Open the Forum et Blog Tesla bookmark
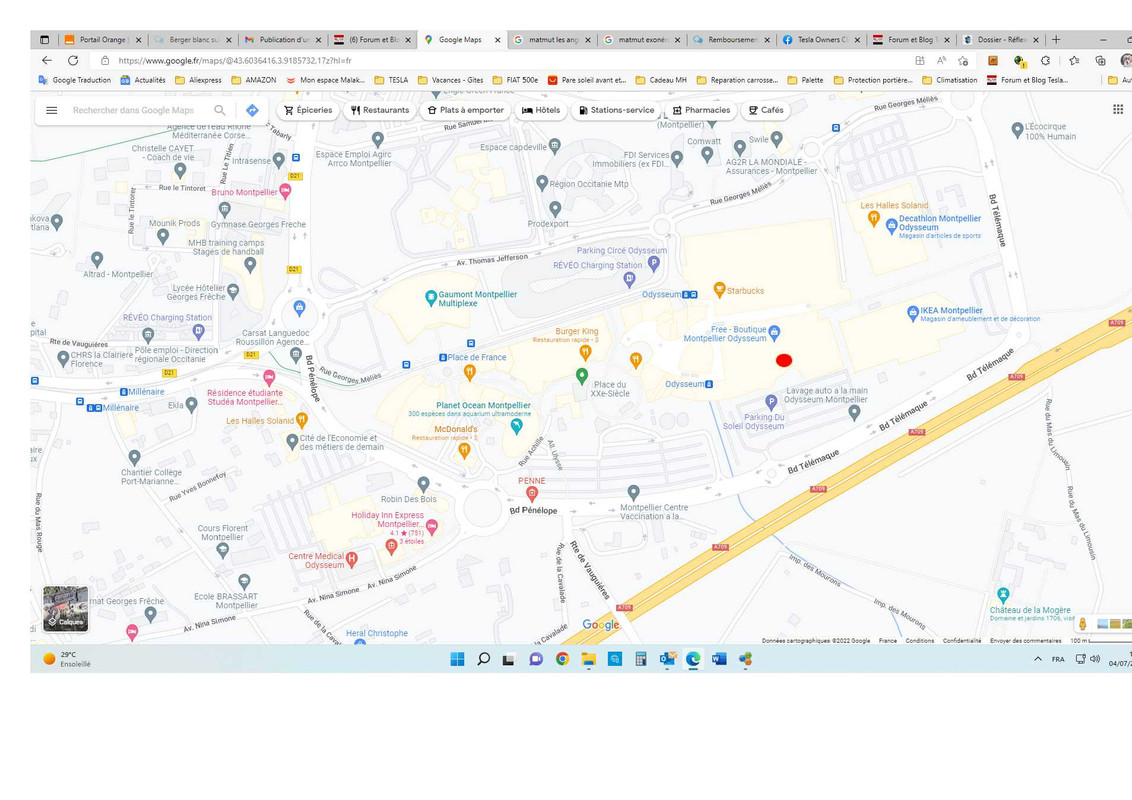 (1027, 80)
